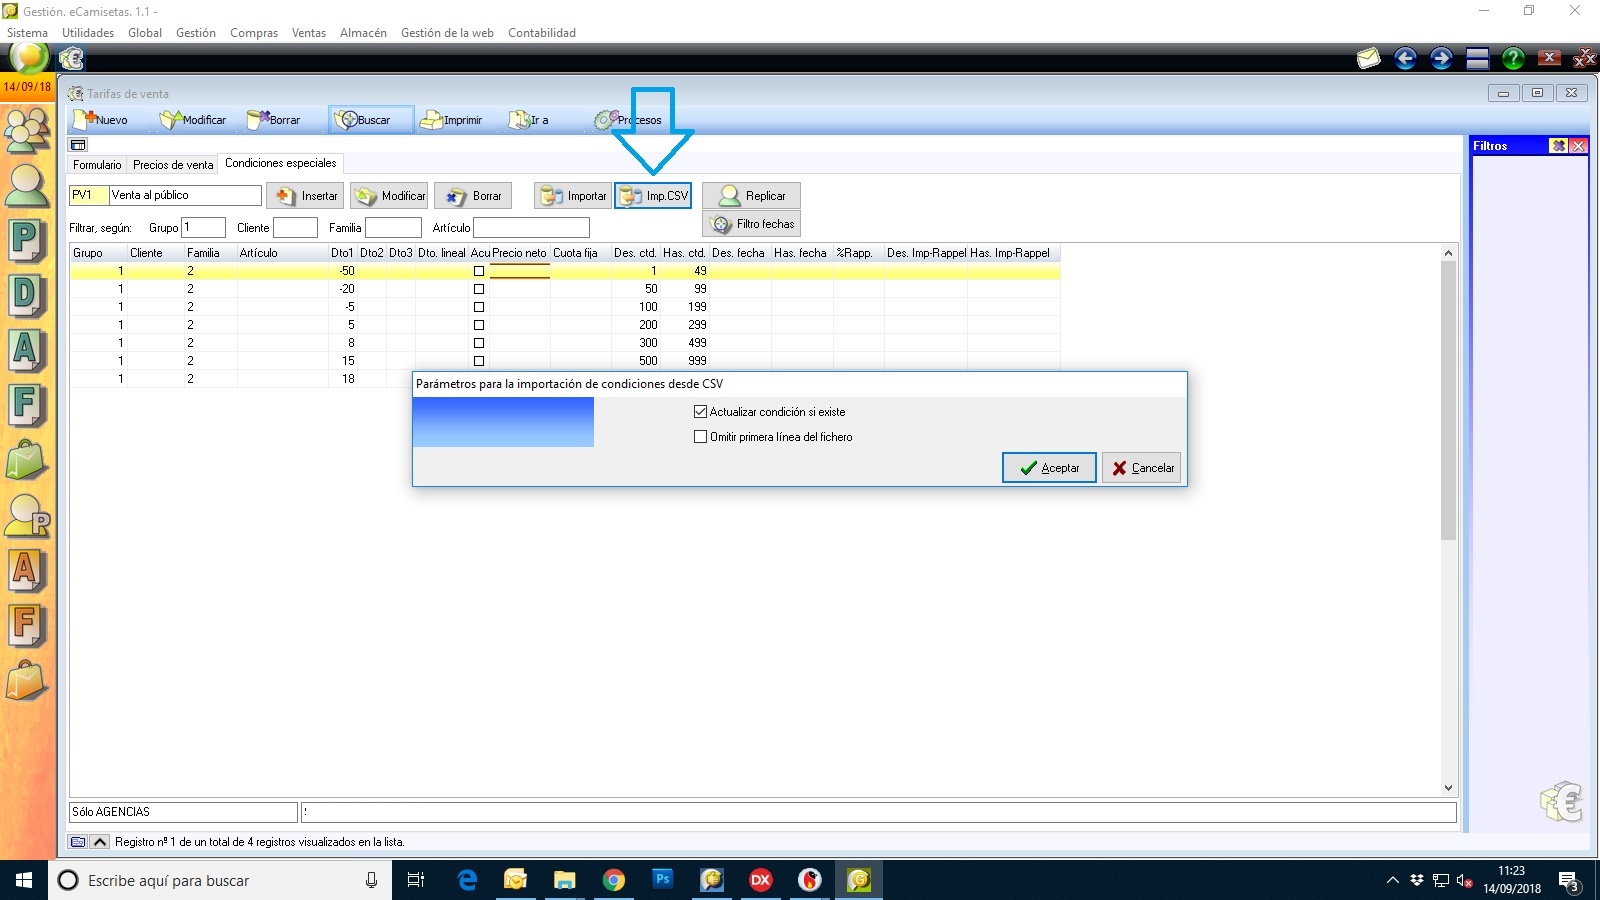
Task: Click the stacked windows icon in top bar
Action: 1478,59
